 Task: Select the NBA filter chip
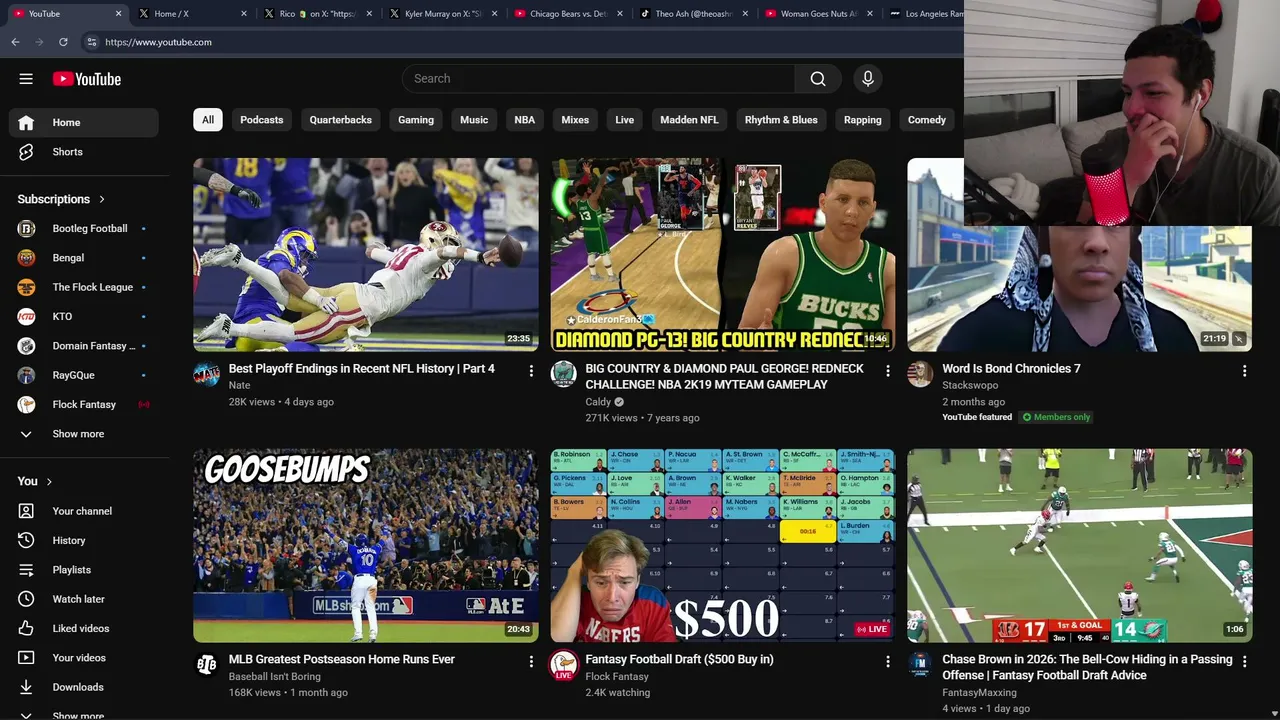[525, 120]
